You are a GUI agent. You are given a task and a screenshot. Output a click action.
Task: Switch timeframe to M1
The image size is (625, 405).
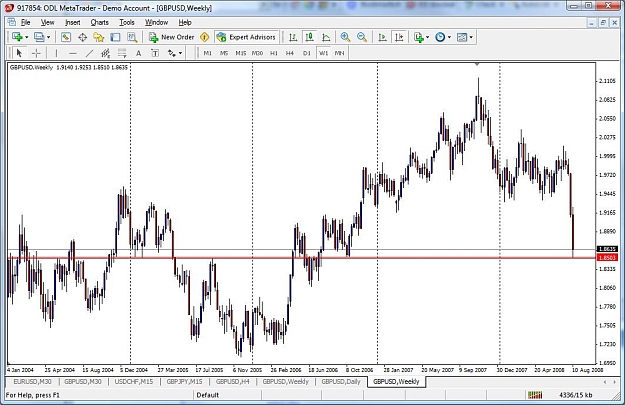pos(207,53)
